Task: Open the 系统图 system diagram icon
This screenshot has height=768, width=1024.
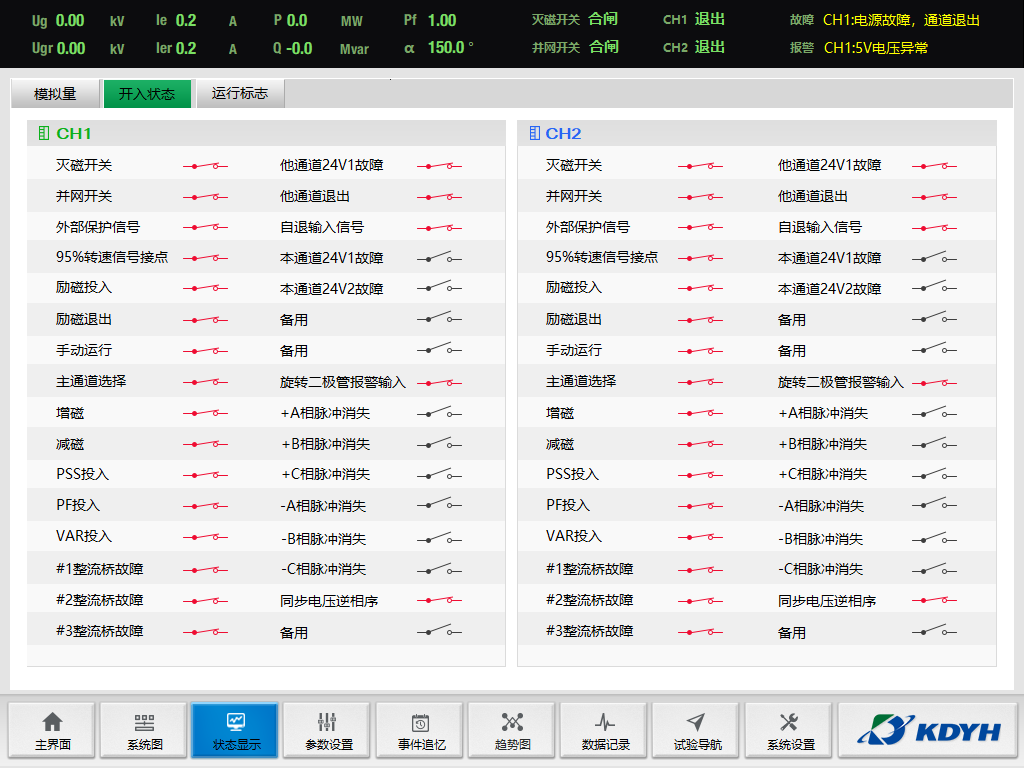Action: pyautogui.click(x=145, y=723)
